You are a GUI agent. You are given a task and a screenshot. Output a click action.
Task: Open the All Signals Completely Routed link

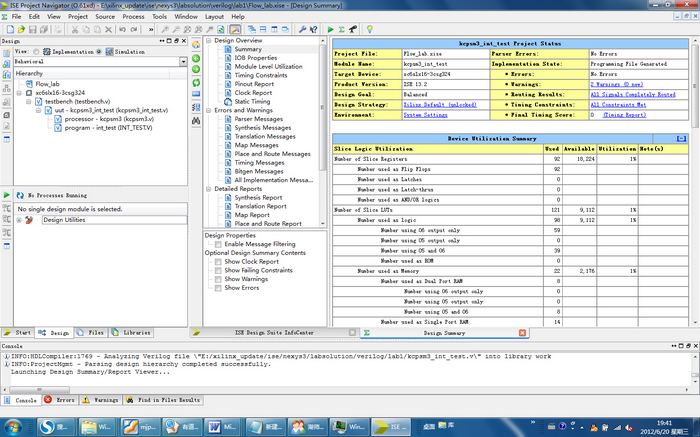click(633, 95)
